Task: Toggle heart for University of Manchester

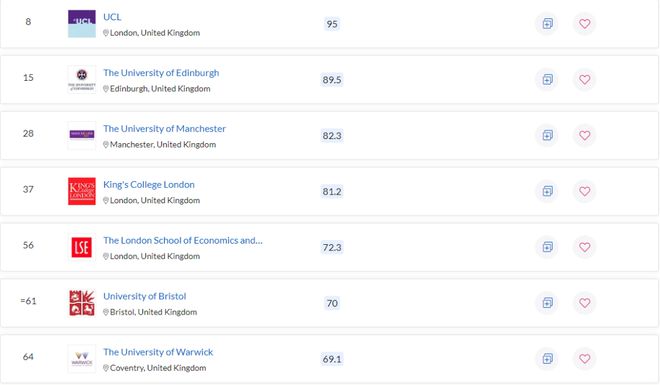Action: click(x=584, y=135)
